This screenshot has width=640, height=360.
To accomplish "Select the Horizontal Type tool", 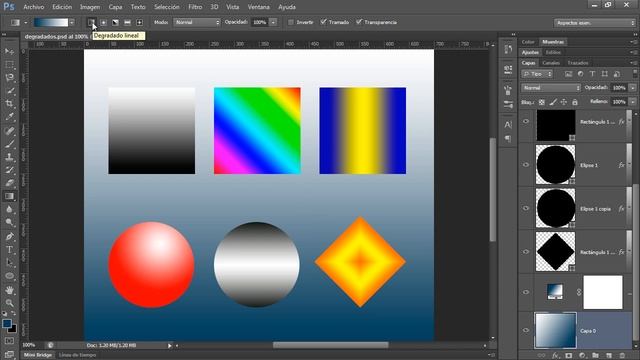I will (9, 249).
